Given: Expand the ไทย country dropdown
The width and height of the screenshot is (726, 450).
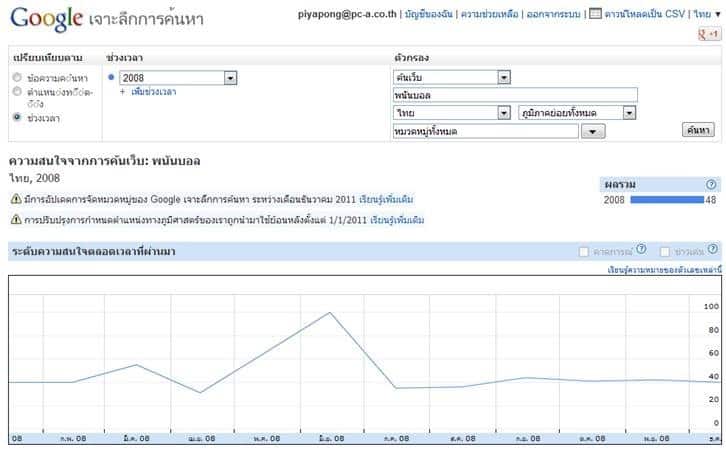Looking at the screenshot, I should (503, 113).
